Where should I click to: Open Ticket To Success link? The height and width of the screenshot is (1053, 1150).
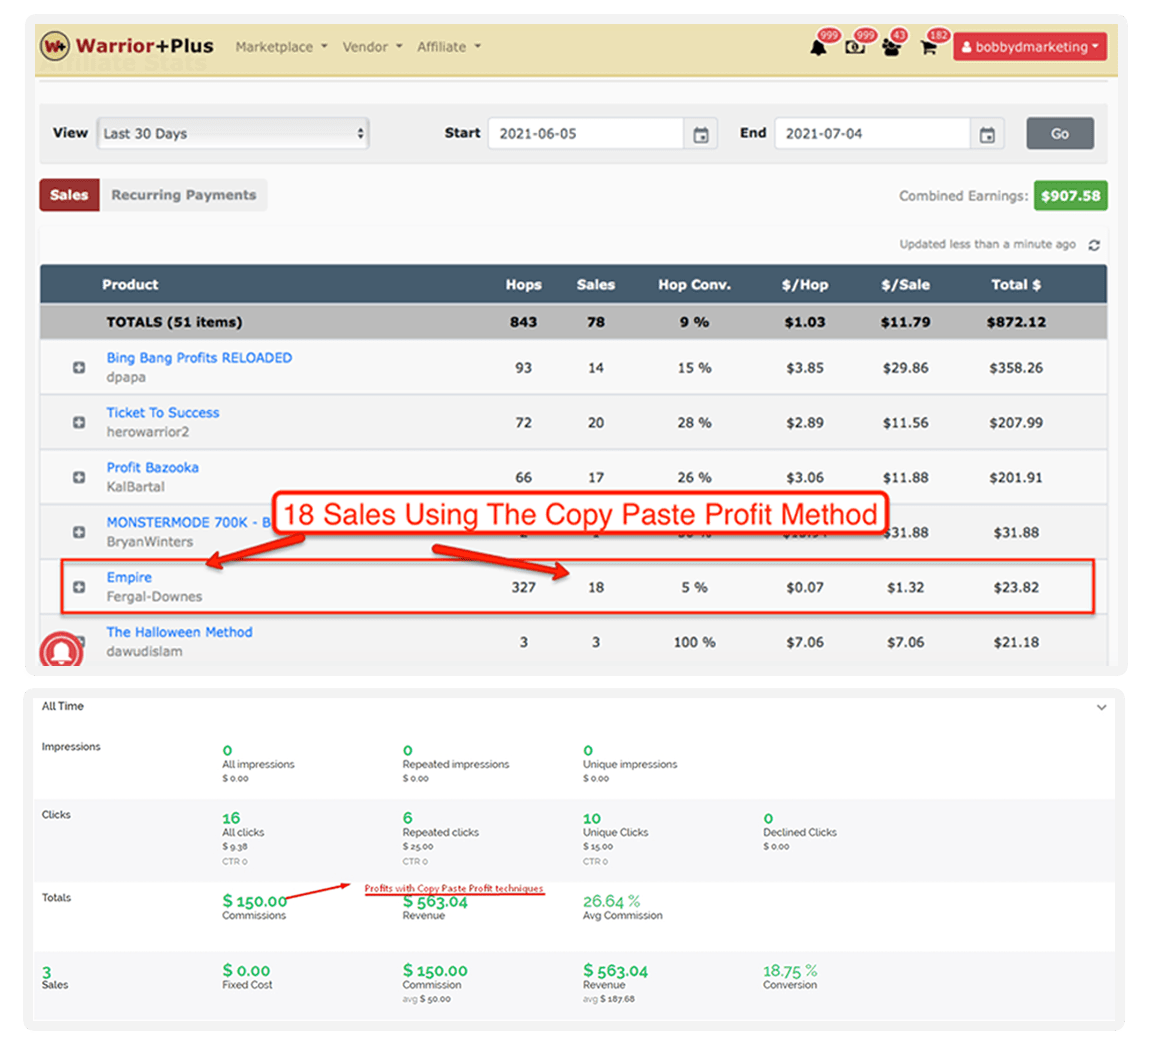163,413
